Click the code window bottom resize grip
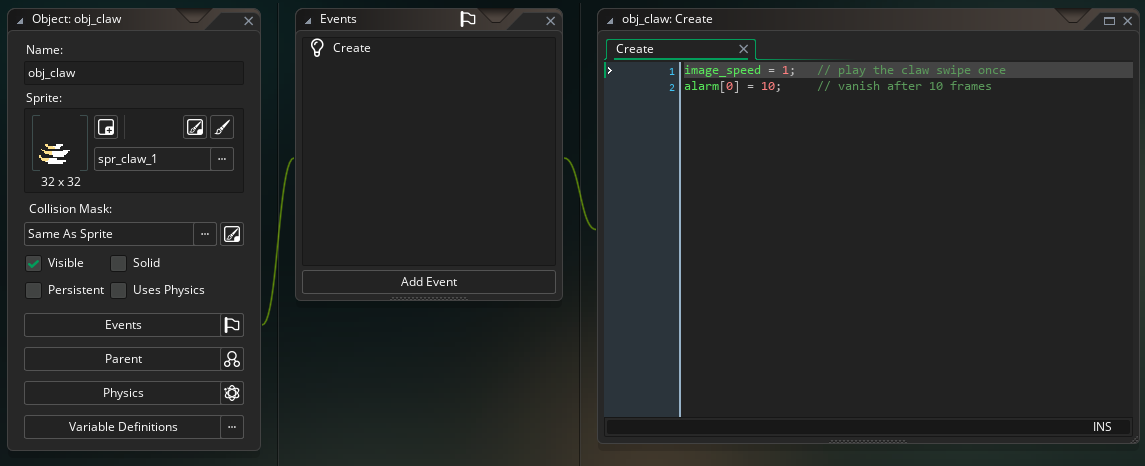The height and width of the screenshot is (466, 1145). coord(866,441)
